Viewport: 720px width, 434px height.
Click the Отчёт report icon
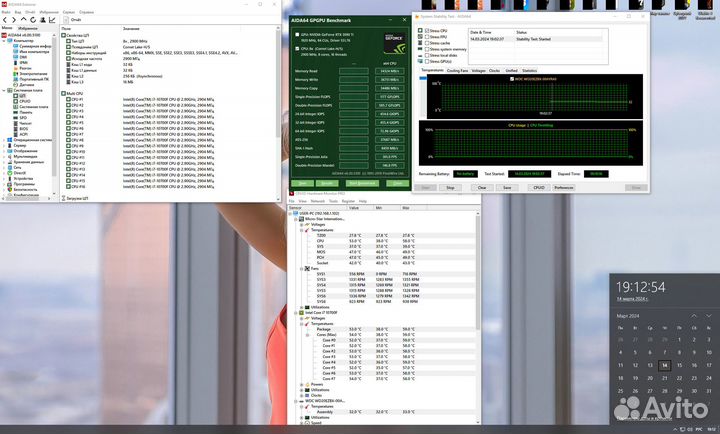point(66,20)
